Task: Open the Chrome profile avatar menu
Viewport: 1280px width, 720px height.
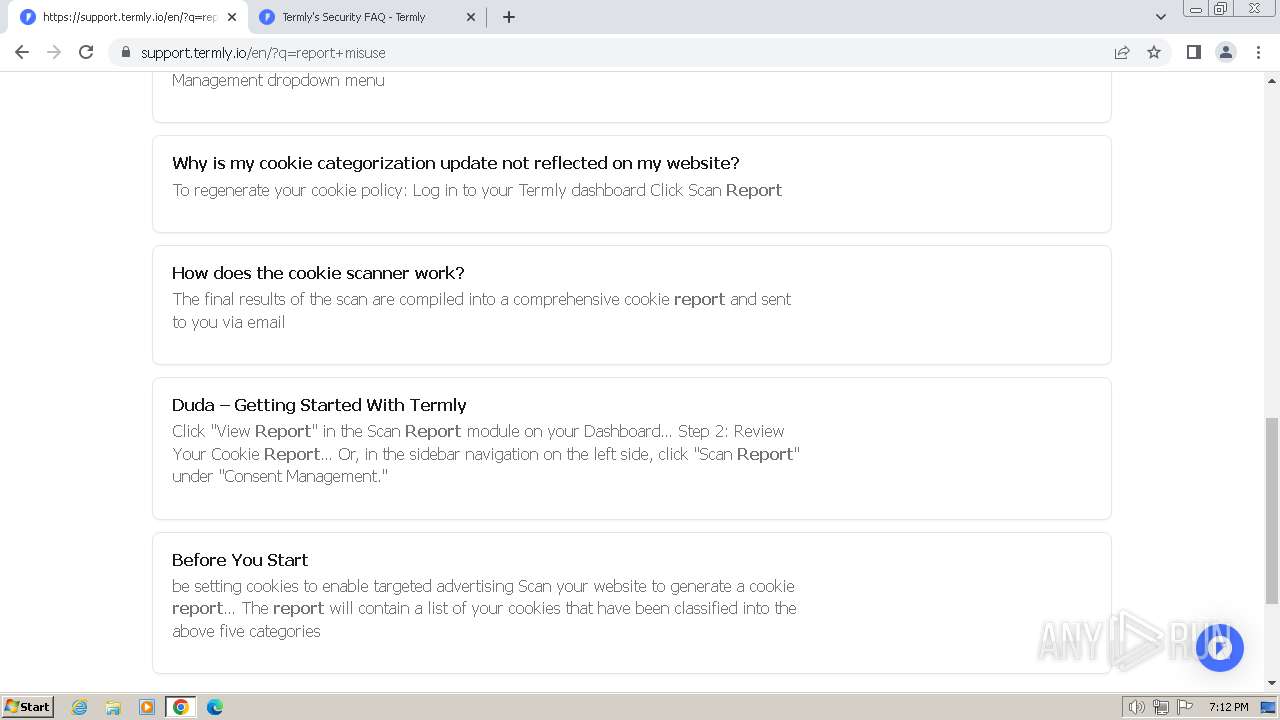Action: click(x=1226, y=52)
